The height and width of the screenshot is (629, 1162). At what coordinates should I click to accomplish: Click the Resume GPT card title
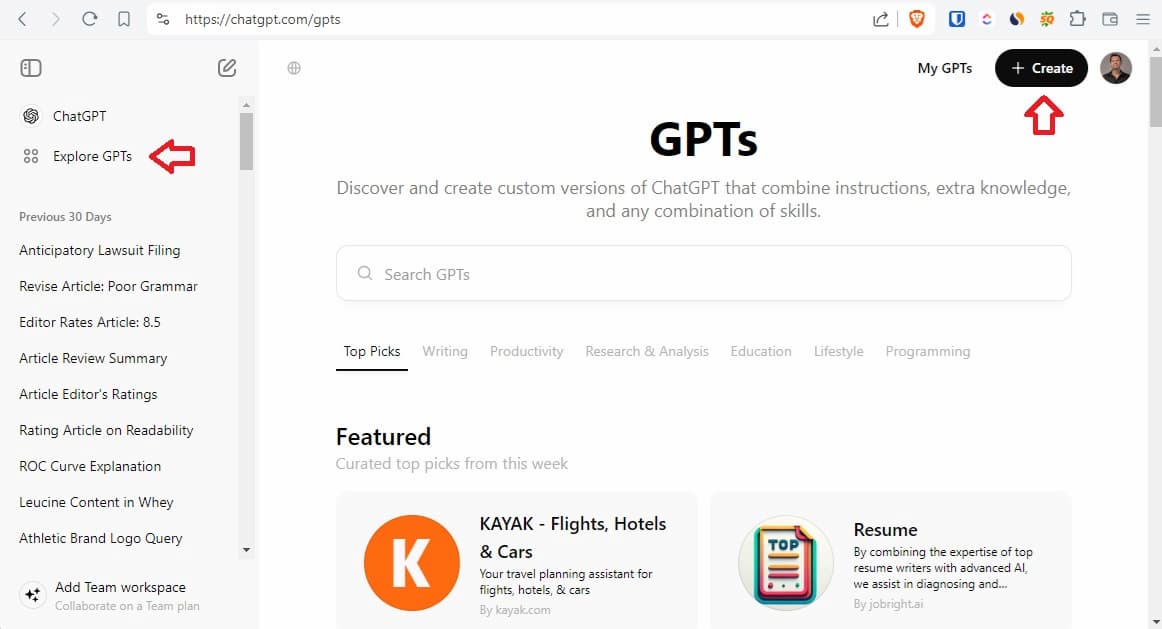pos(886,530)
